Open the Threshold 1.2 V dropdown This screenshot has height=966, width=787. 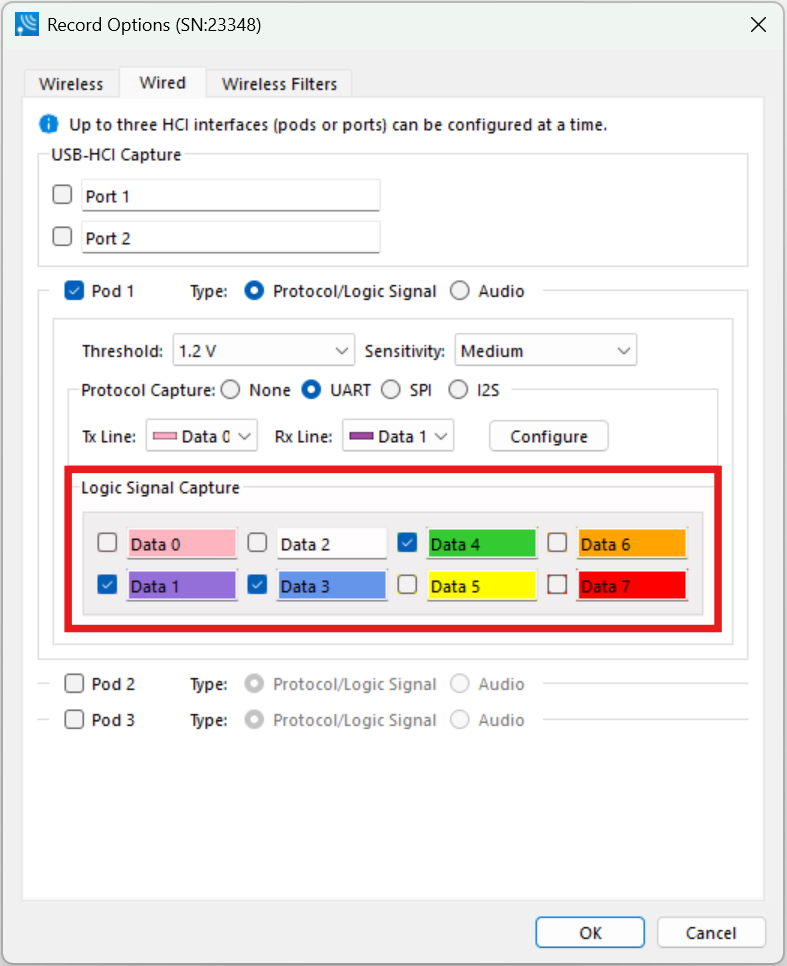click(264, 351)
